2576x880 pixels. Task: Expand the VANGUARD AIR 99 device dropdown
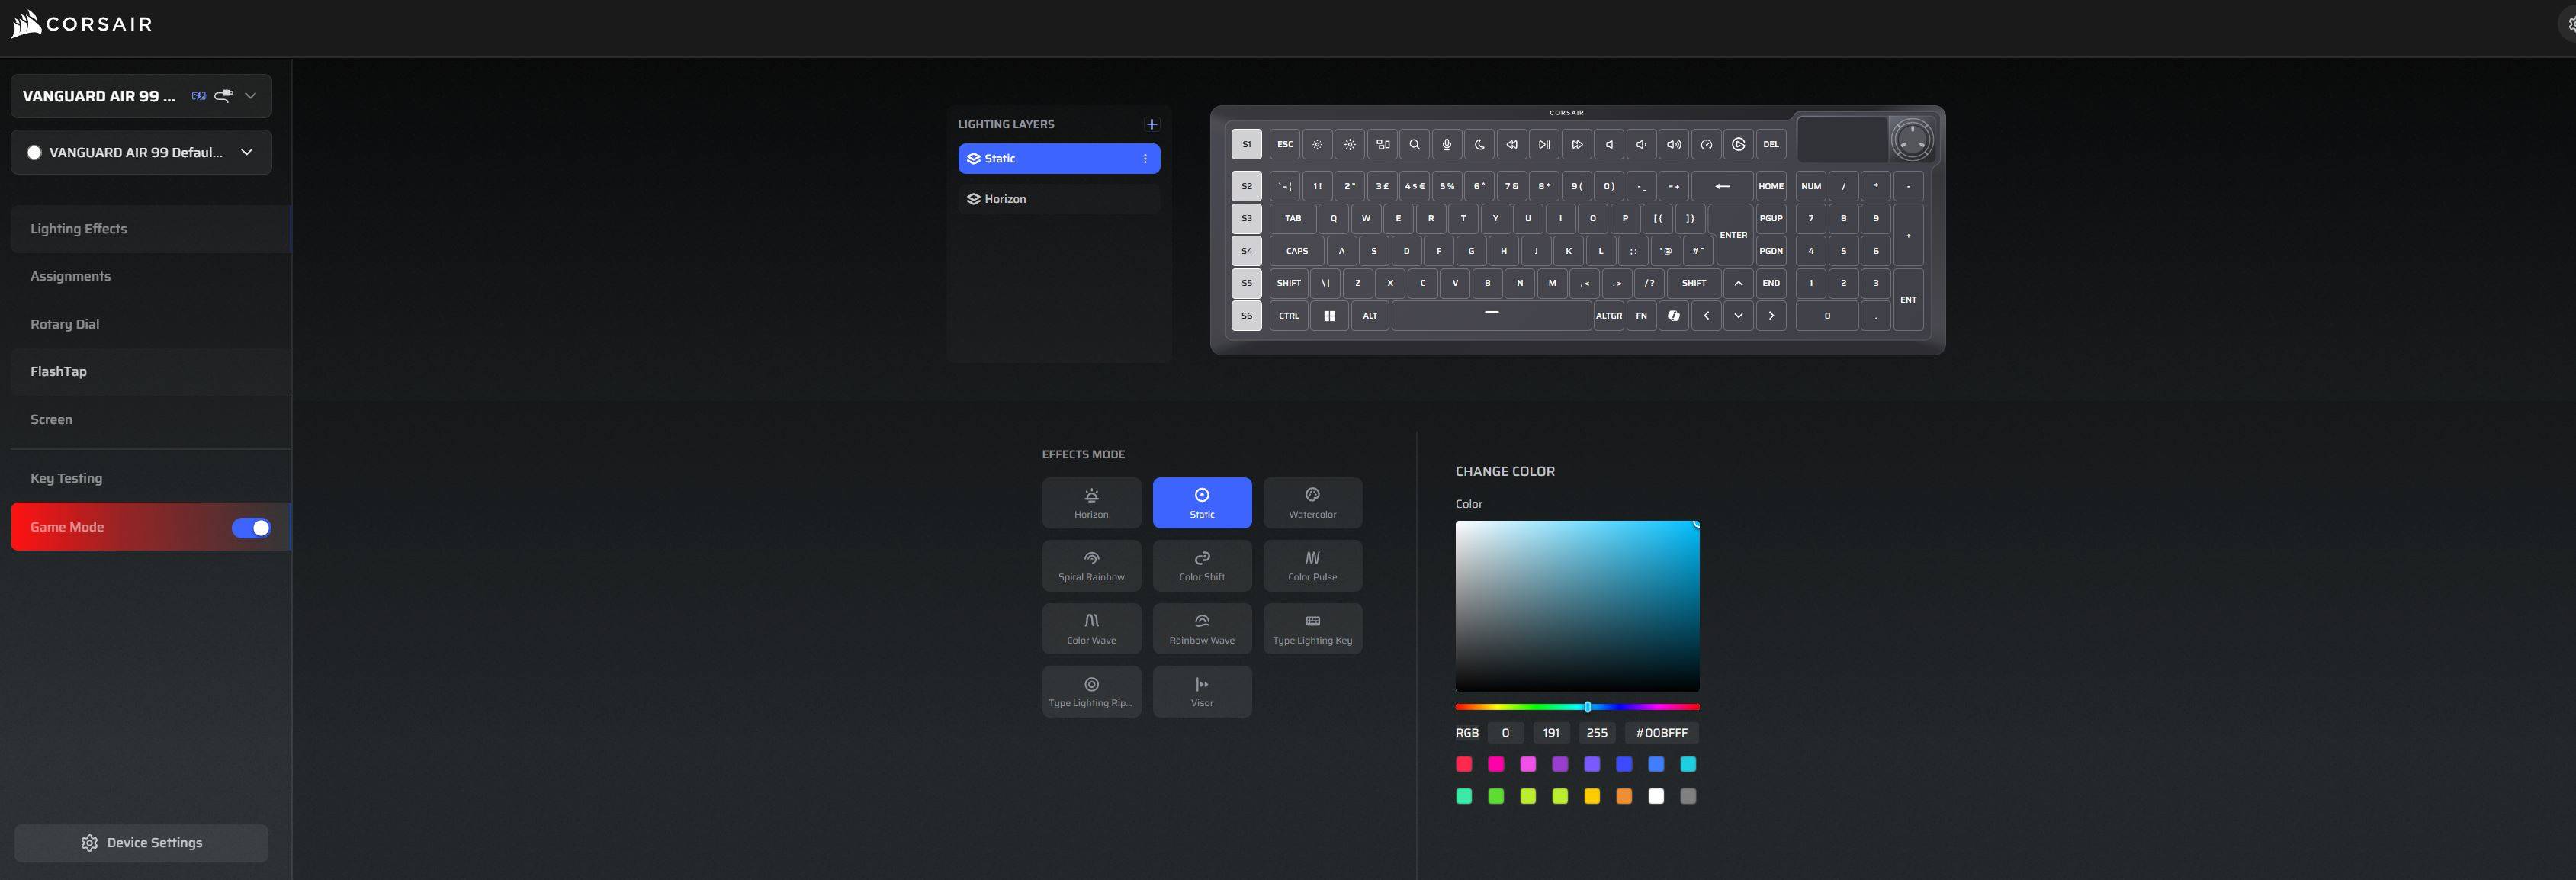click(x=250, y=96)
